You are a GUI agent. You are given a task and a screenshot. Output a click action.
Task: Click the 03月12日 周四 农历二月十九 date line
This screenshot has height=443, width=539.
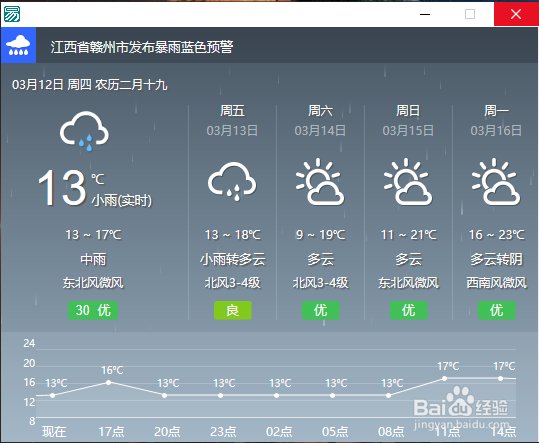tap(90, 85)
